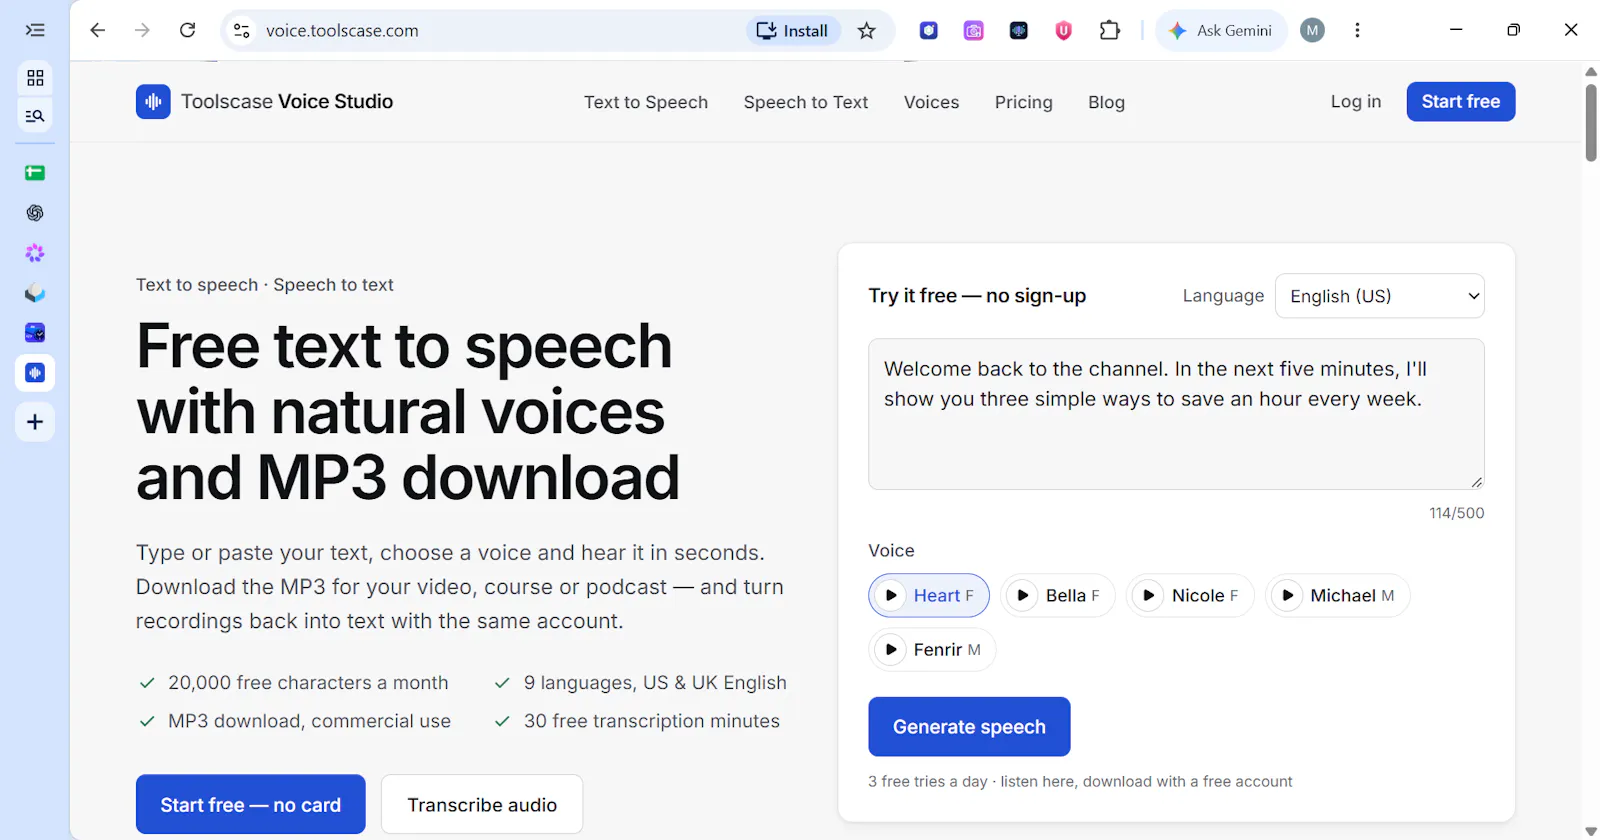
Task: Open the Blog nav link
Action: tap(1106, 102)
